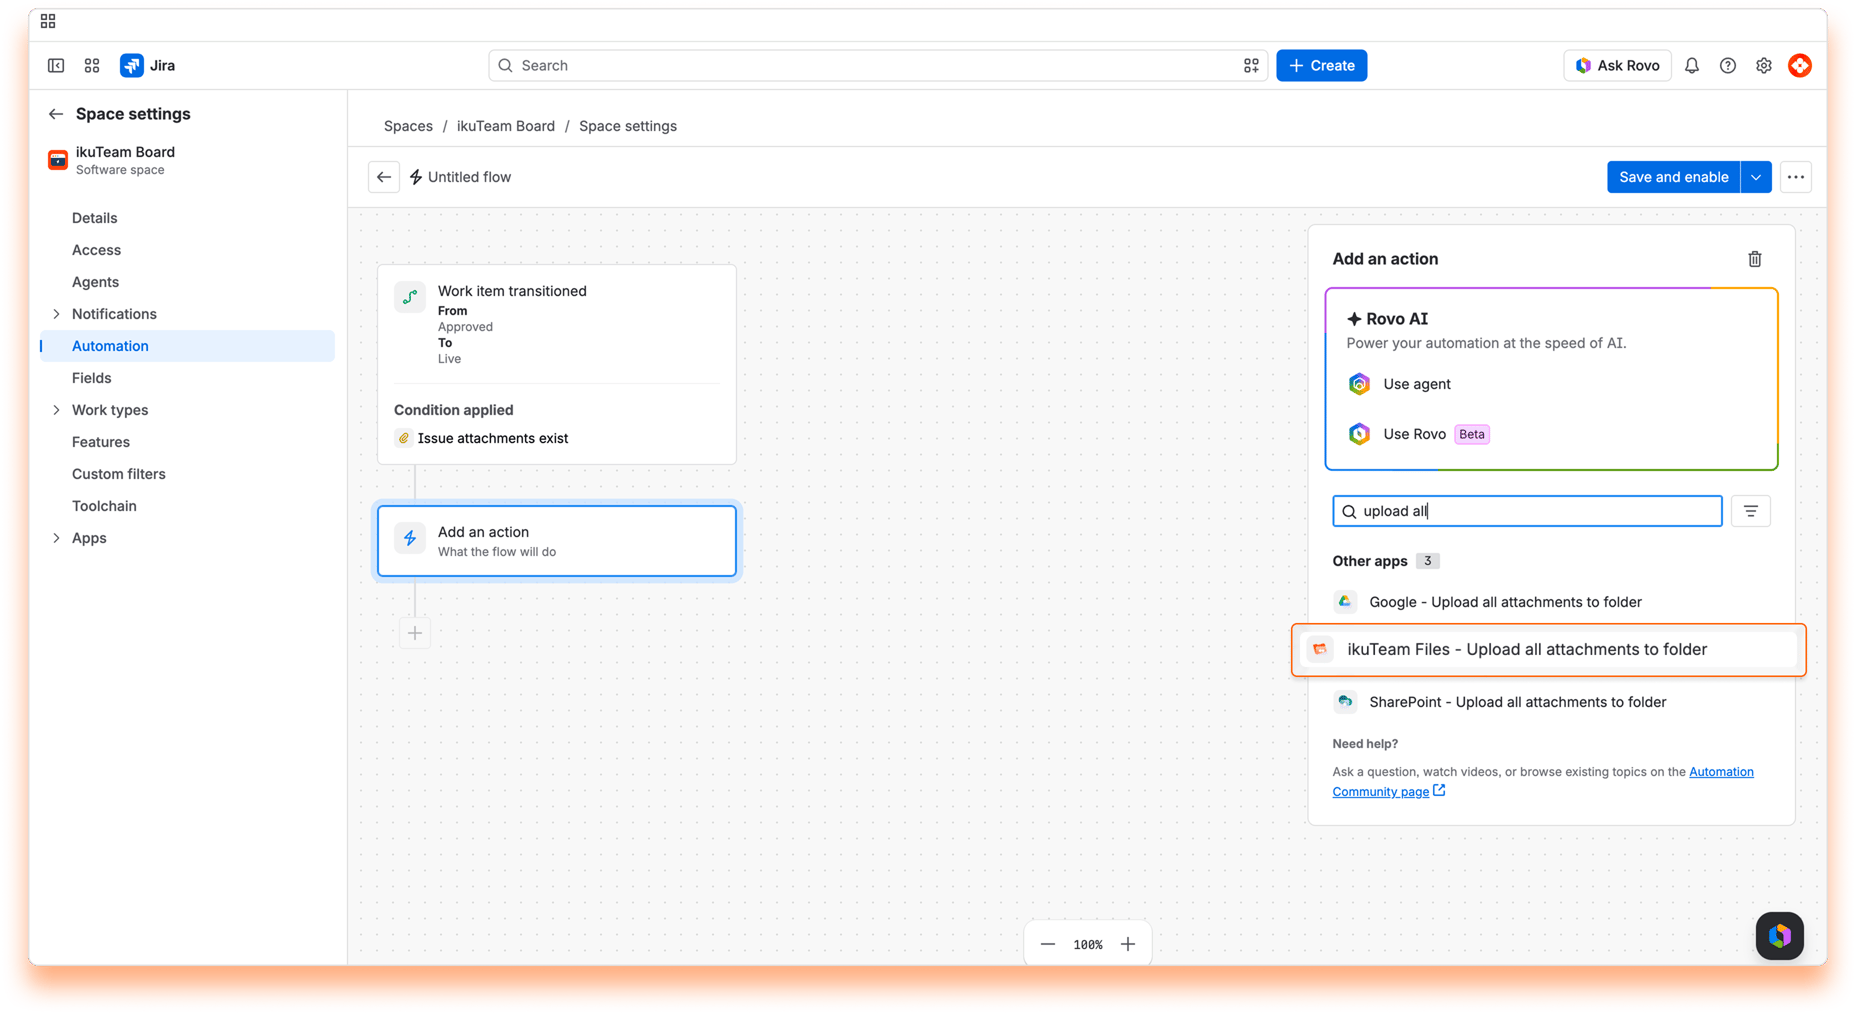Image resolution: width=1856 pixels, height=1014 pixels.
Task: Open the user profile avatar
Action: click(1800, 66)
